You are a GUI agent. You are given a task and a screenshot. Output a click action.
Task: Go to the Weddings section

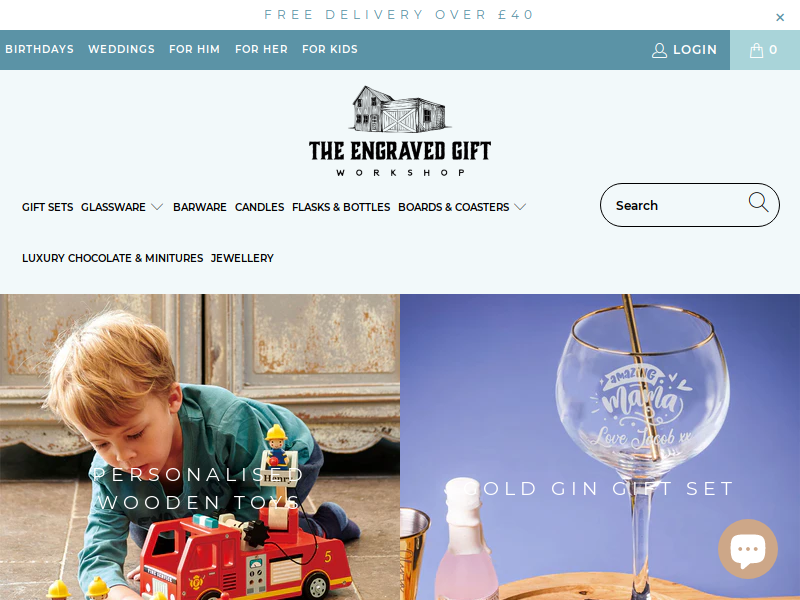(121, 49)
